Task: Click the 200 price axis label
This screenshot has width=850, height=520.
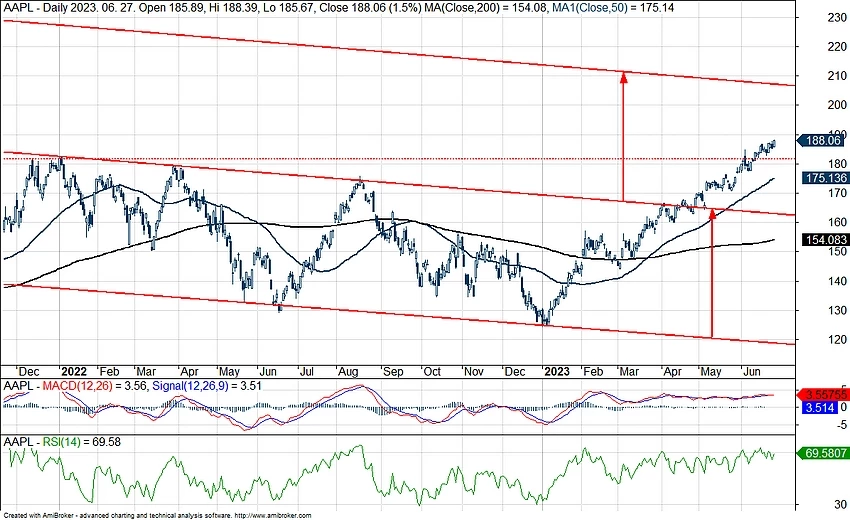Action: coord(836,105)
